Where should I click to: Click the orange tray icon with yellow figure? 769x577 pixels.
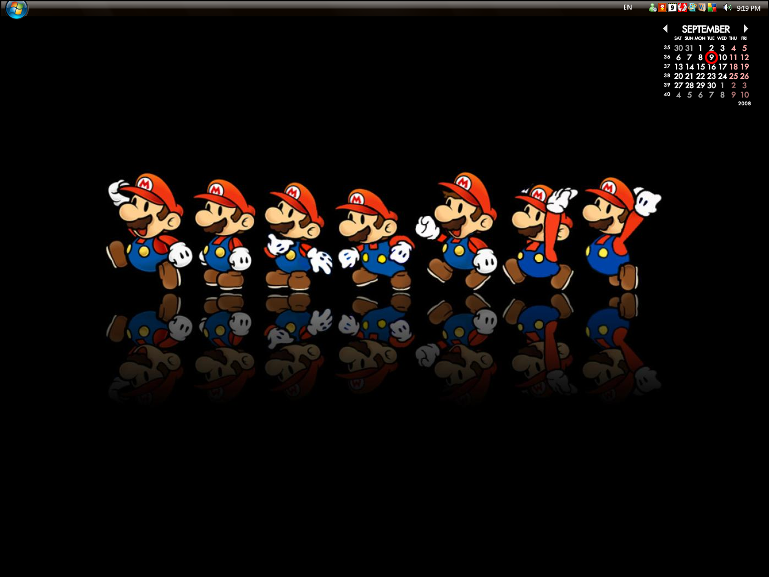(662, 7)
